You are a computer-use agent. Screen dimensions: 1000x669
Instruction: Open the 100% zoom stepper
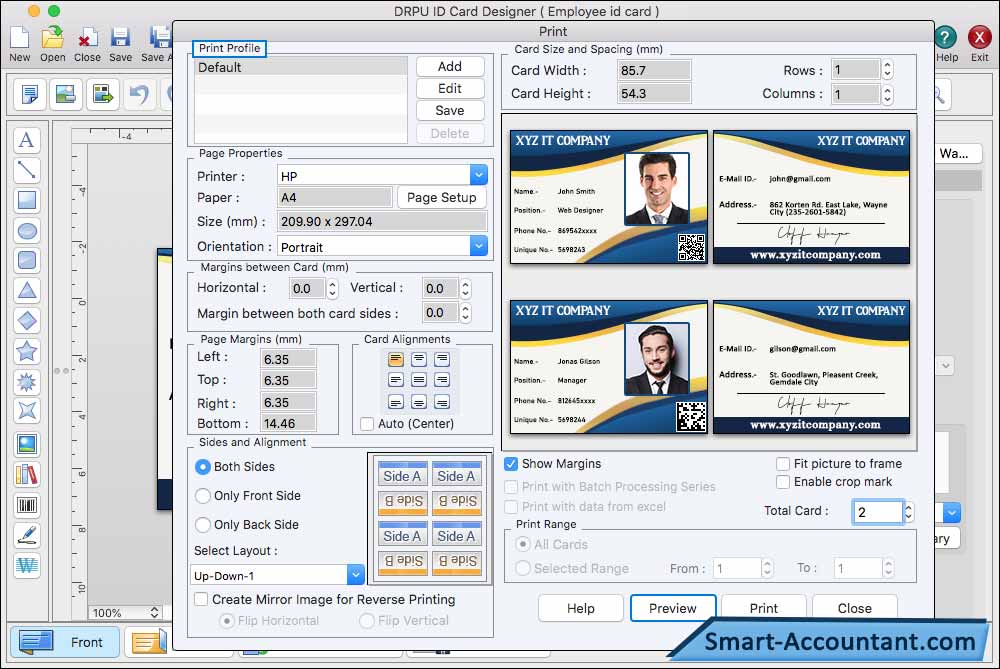click(x=154, y=612)
